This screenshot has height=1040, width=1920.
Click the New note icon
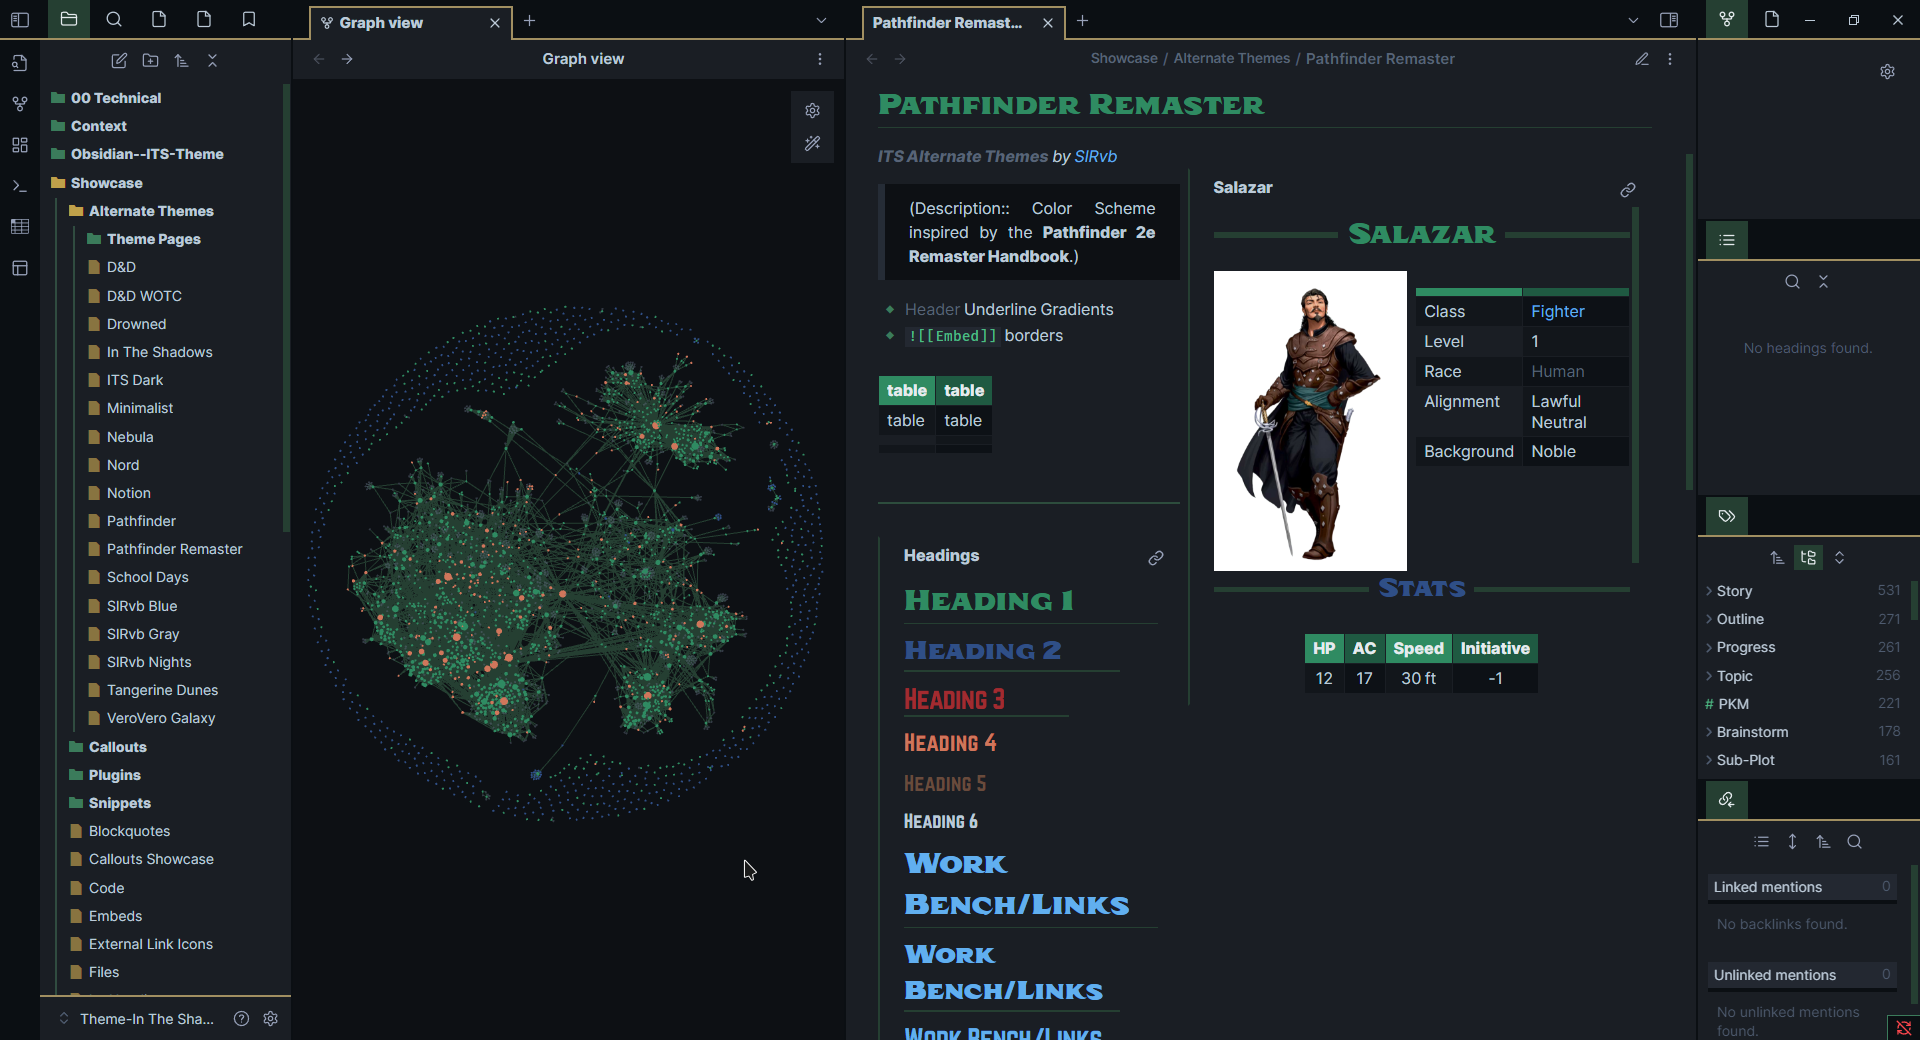(119, 61)
